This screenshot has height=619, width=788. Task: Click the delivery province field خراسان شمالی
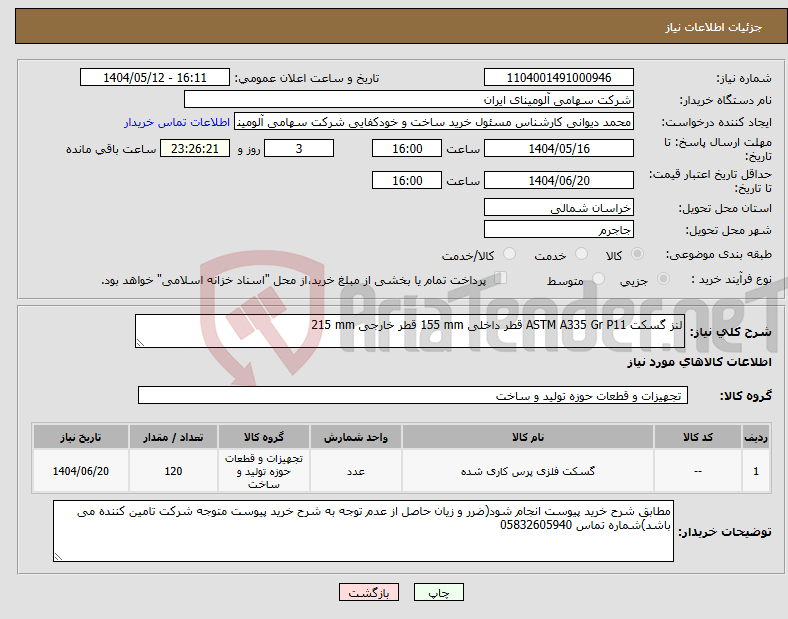(x=559, y=208)
